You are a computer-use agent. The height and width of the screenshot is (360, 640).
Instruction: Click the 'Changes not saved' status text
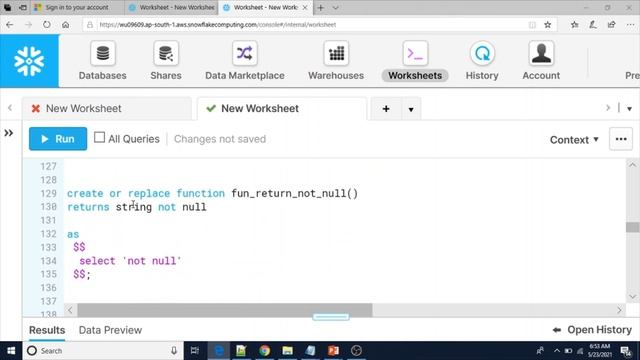coord(220,139)
